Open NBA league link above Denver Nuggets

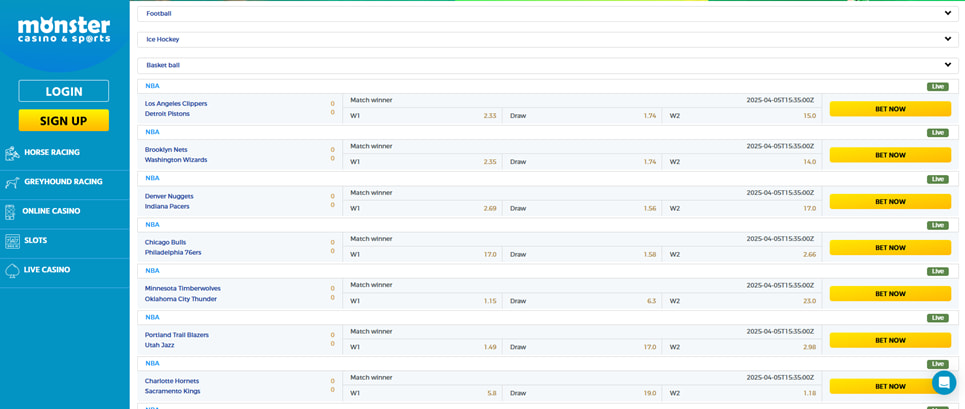[x=152, y=178]
